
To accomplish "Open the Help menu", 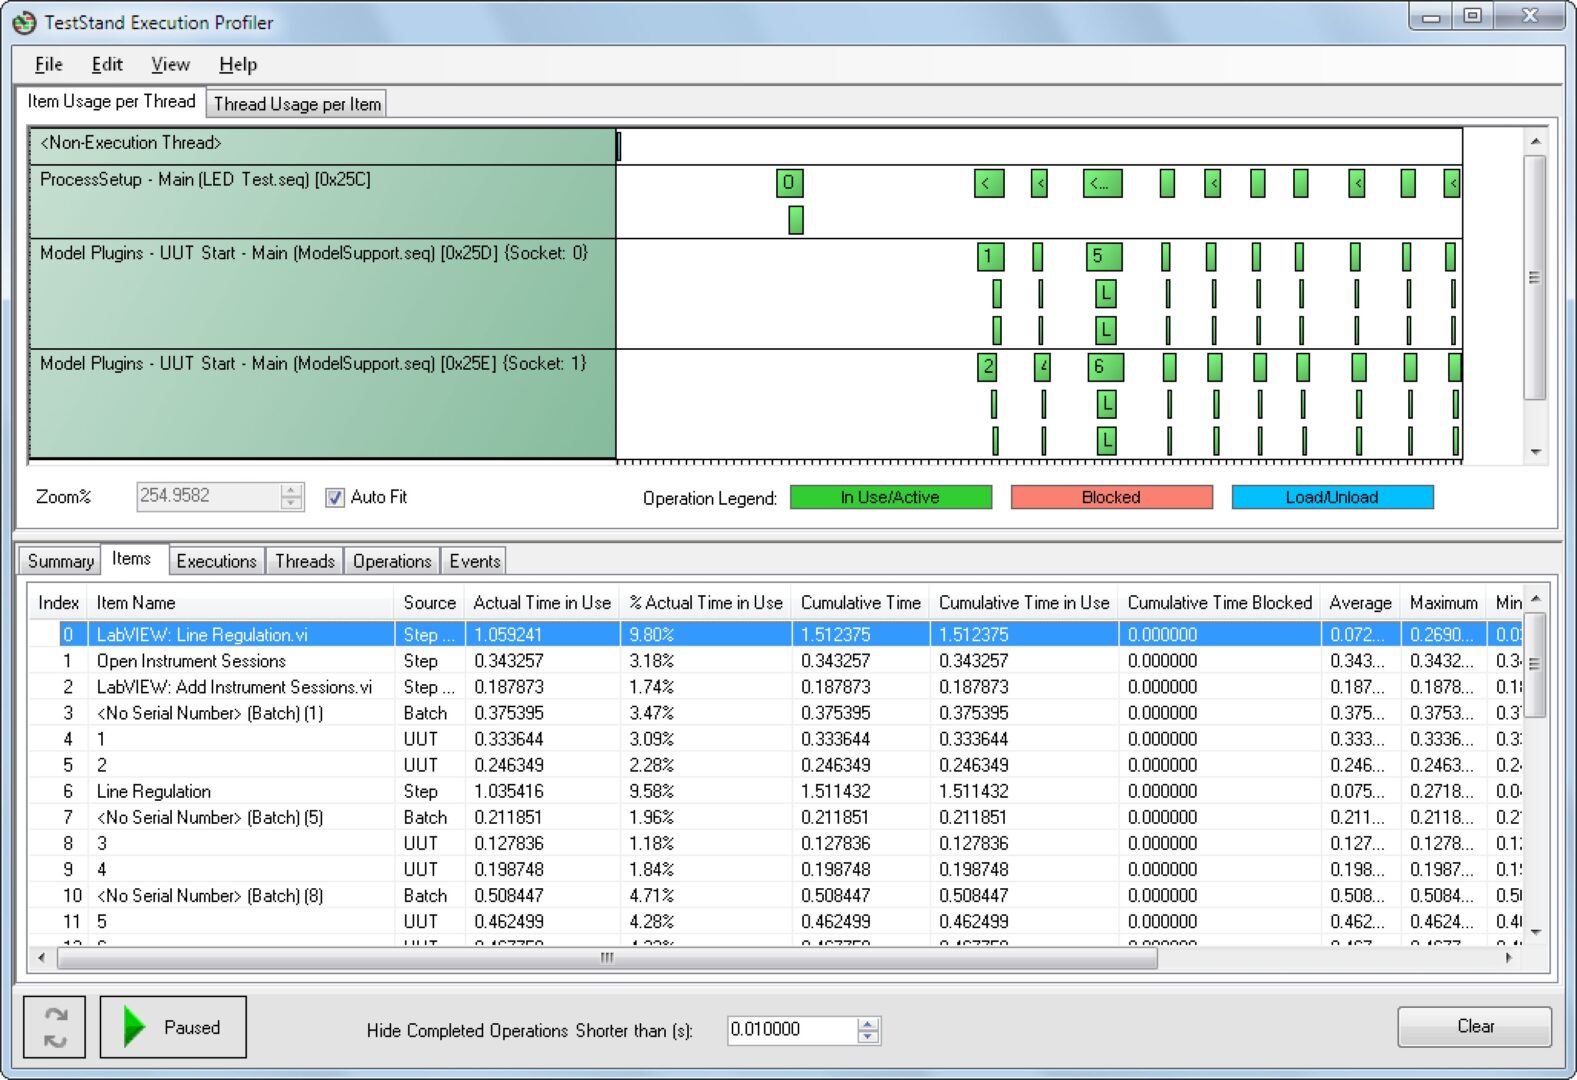I will 238,65.
